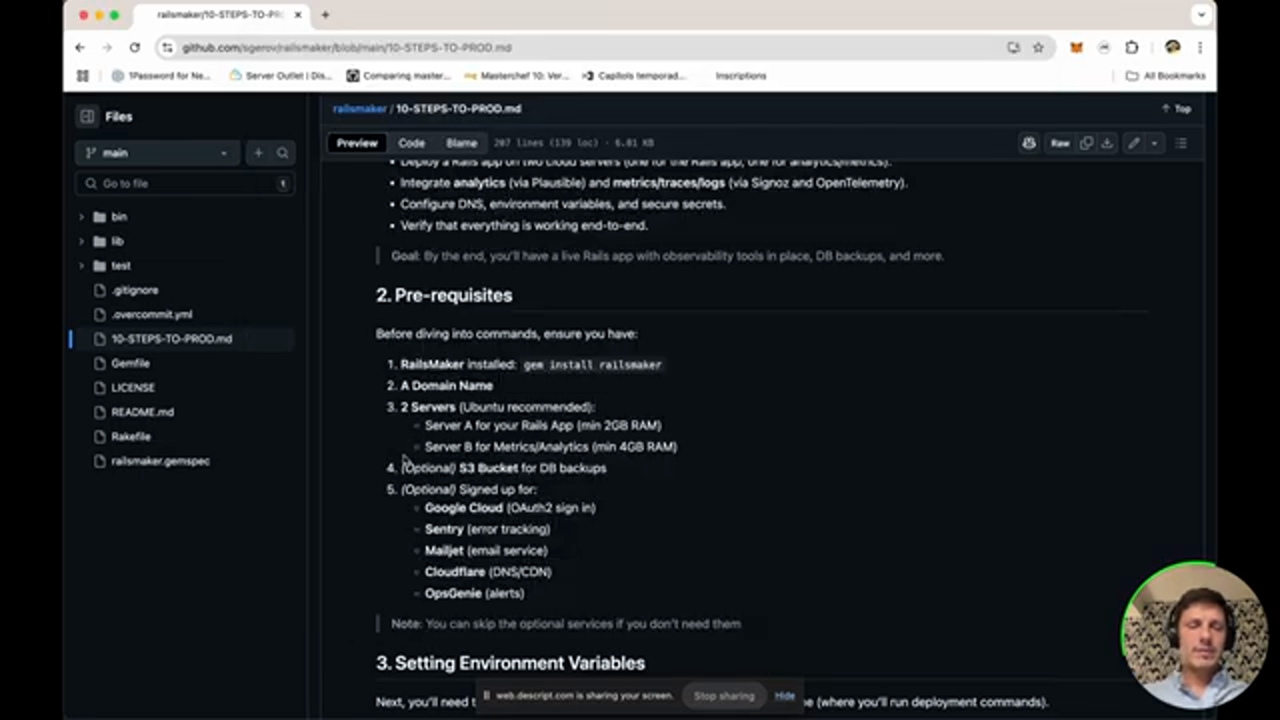Go forward in browser history
Image resolution: width=1280 pixels, height=720 pixels.
[x=107, y=47]
